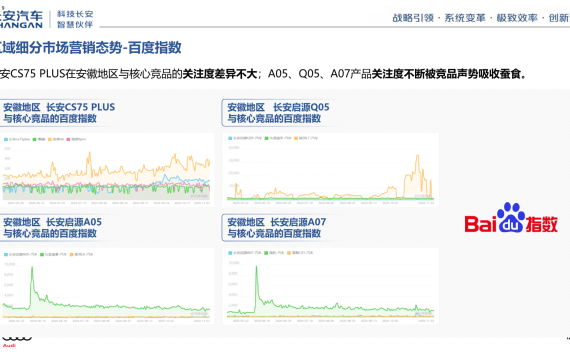
Task: Select the 长安CS75 PLUS chart title box
Action: 58,113
